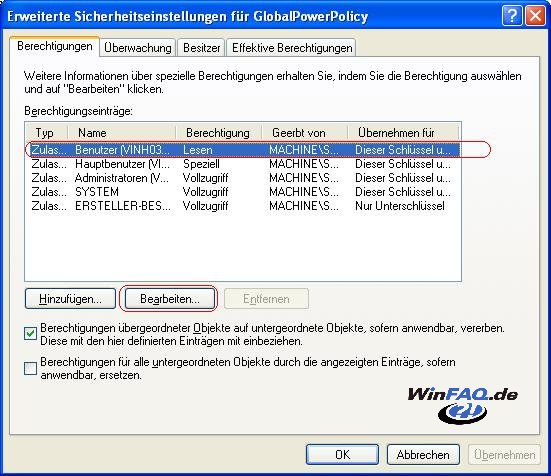Screen dimensions: 551x476
Task: Select the Berechtigungen tab
Action: (55, 46)
